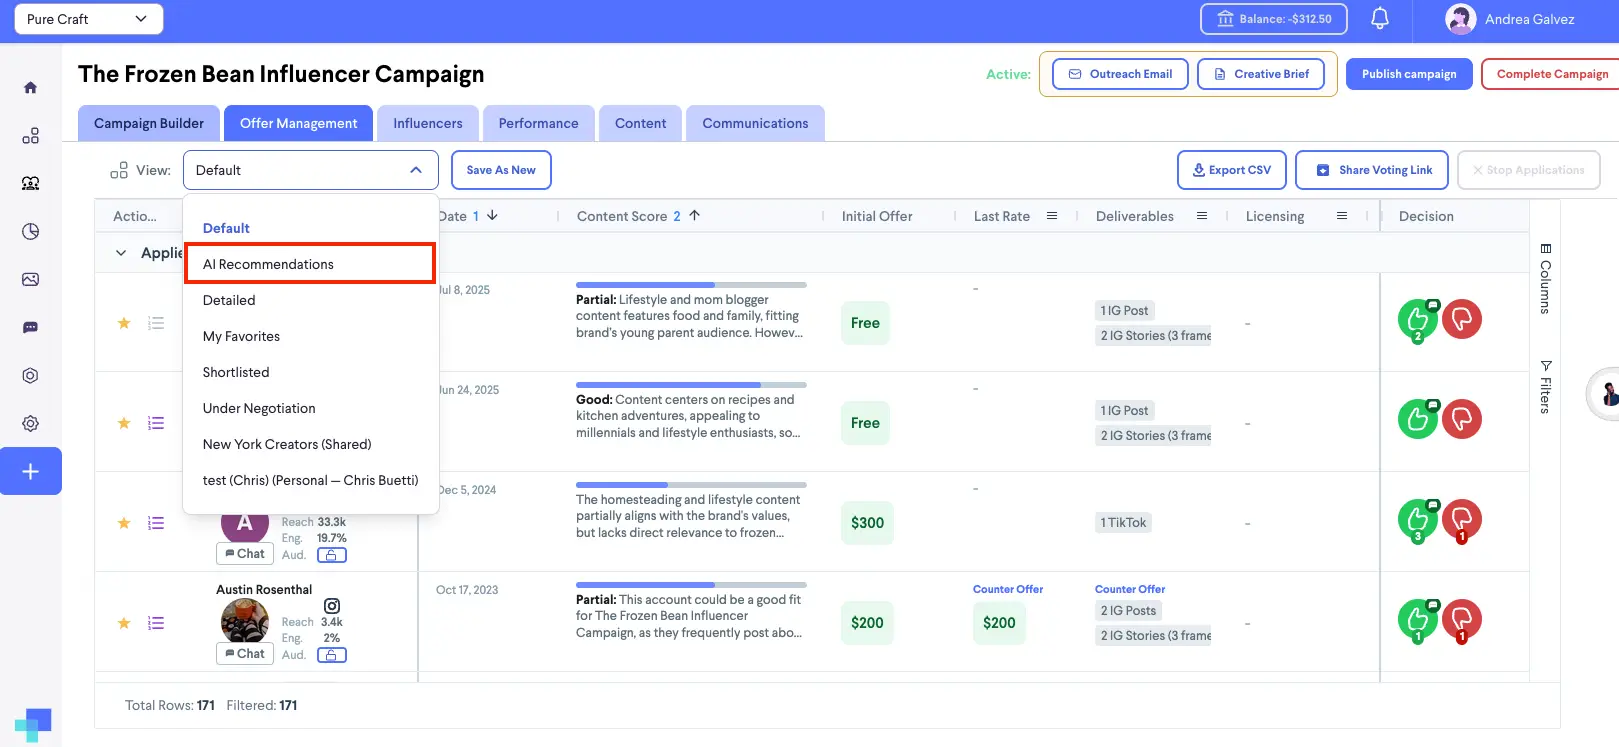Click the content score bar in Jul 8, 2025 row
Screen dimensions: 1619x747
pyautogui.click(x=691, y=285)
